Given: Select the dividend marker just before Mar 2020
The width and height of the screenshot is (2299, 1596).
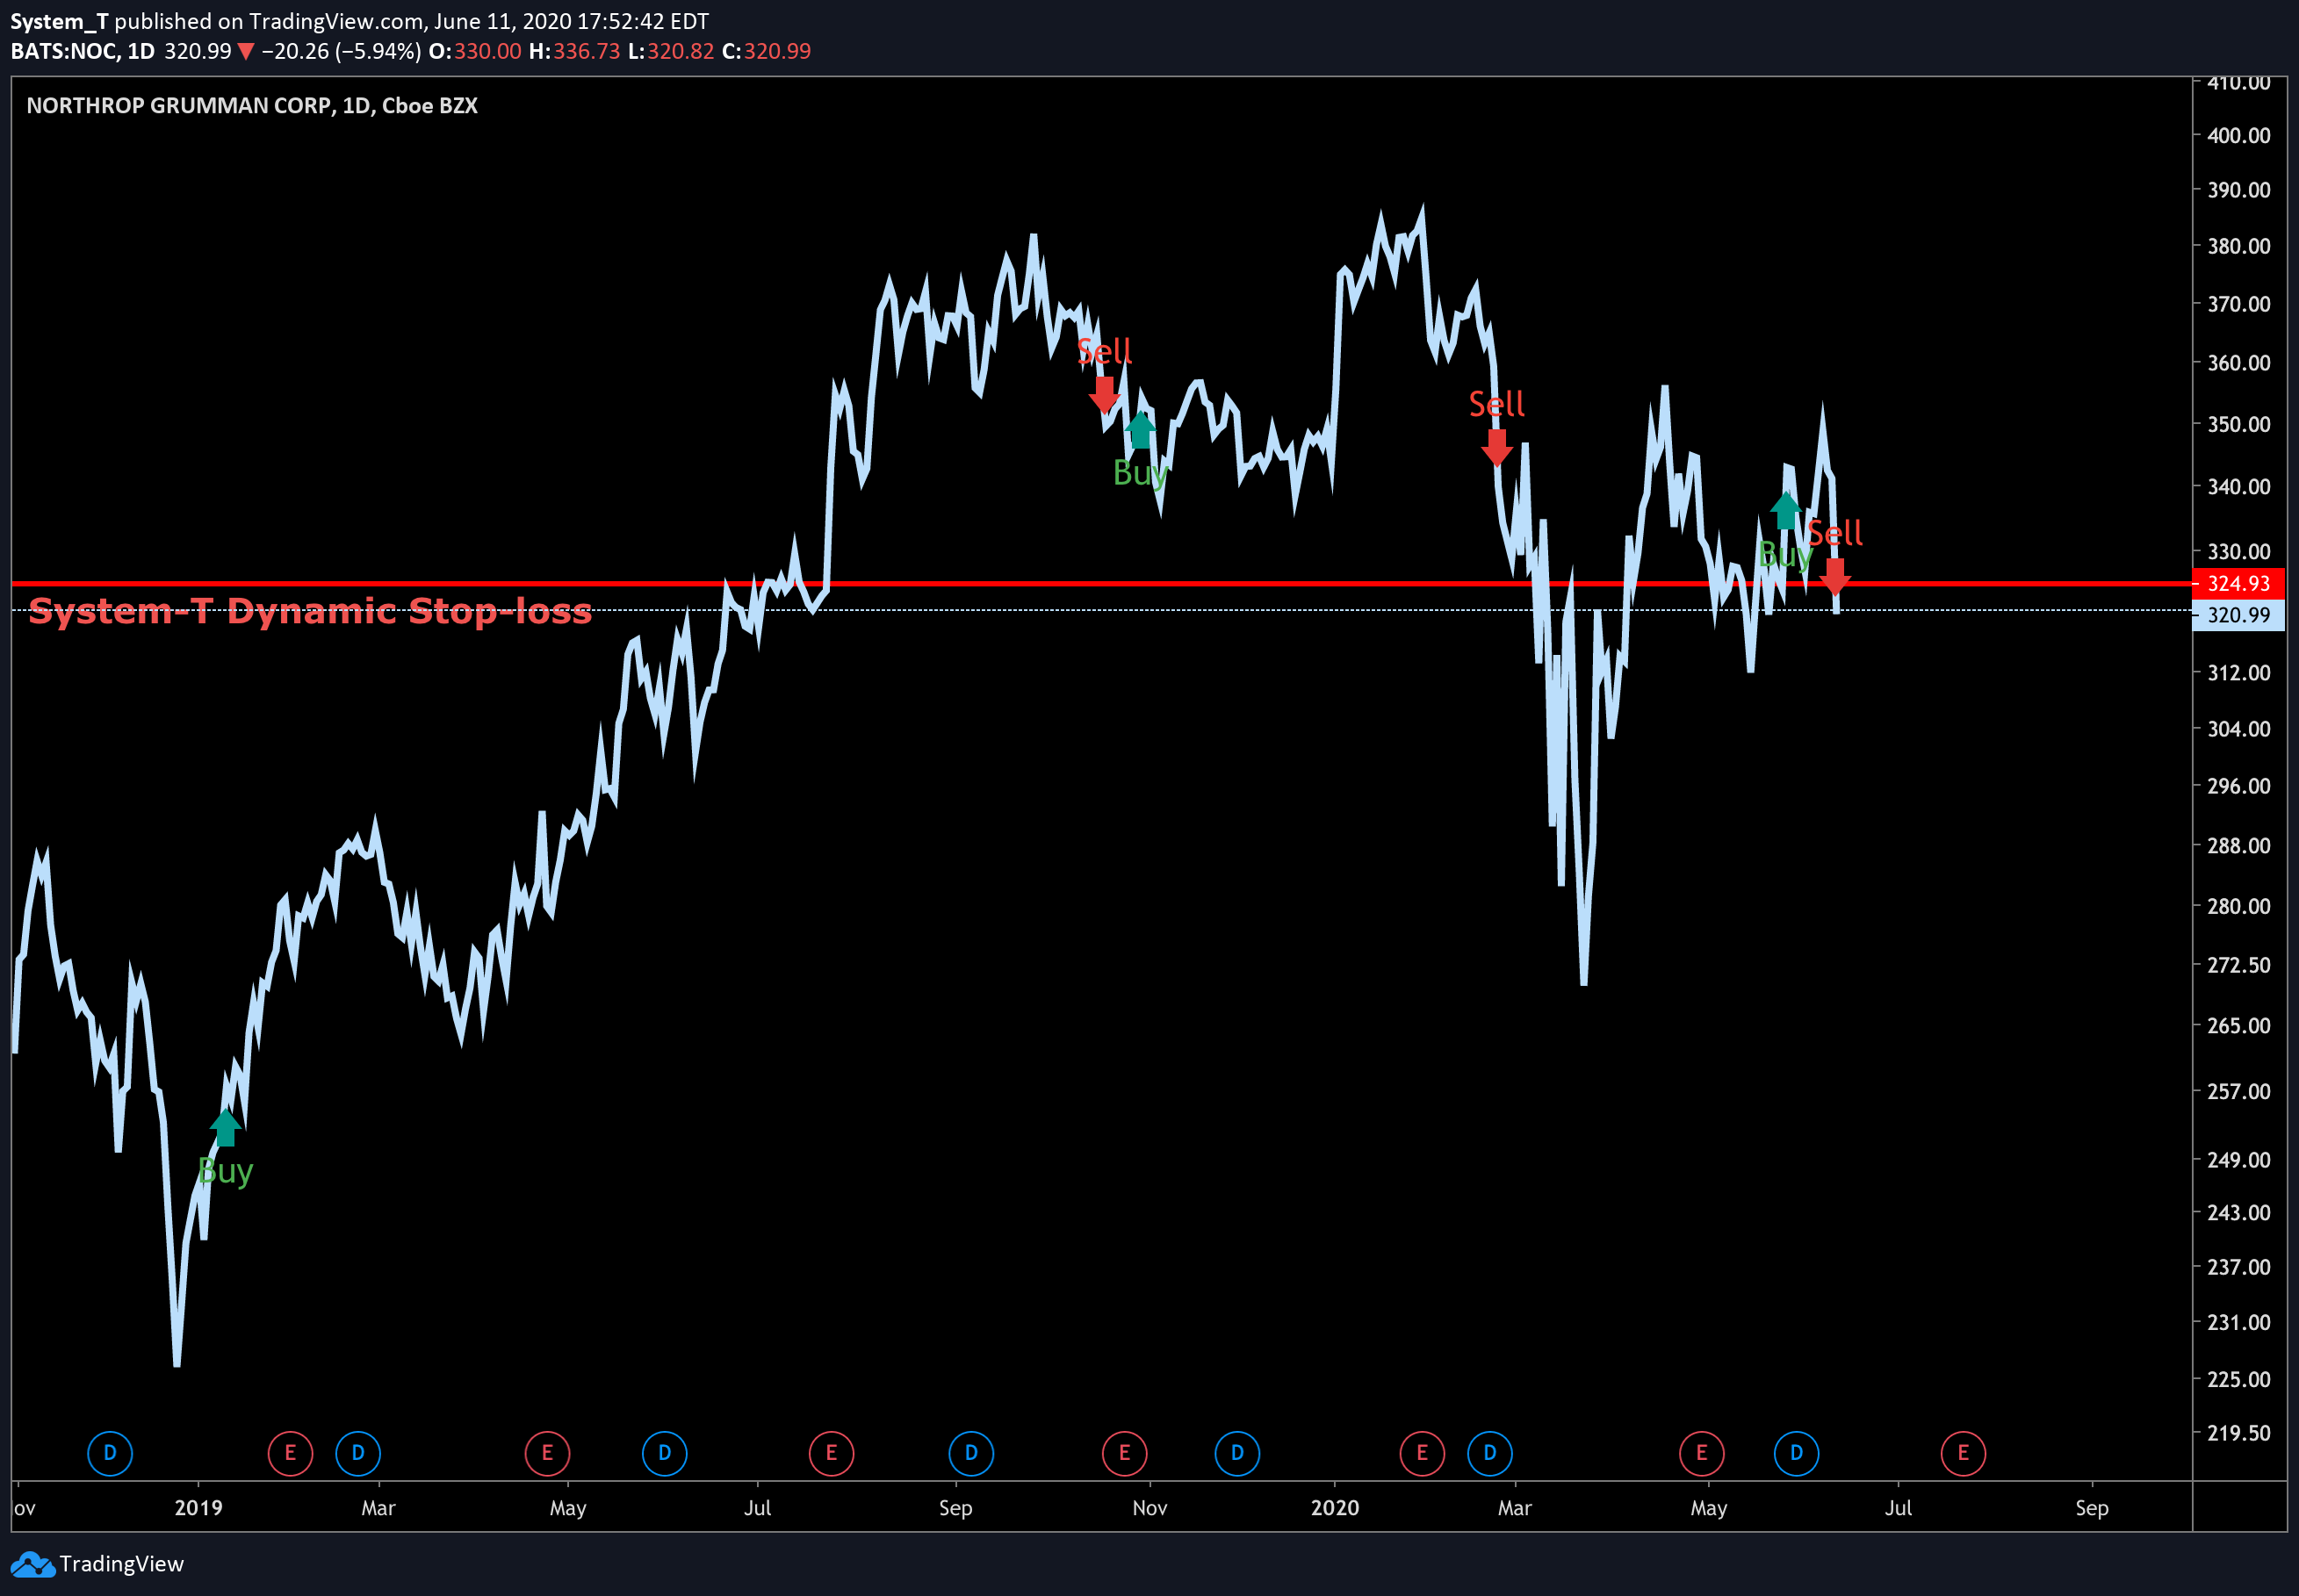Looking at the screenshot, I should (1490, 1453).
